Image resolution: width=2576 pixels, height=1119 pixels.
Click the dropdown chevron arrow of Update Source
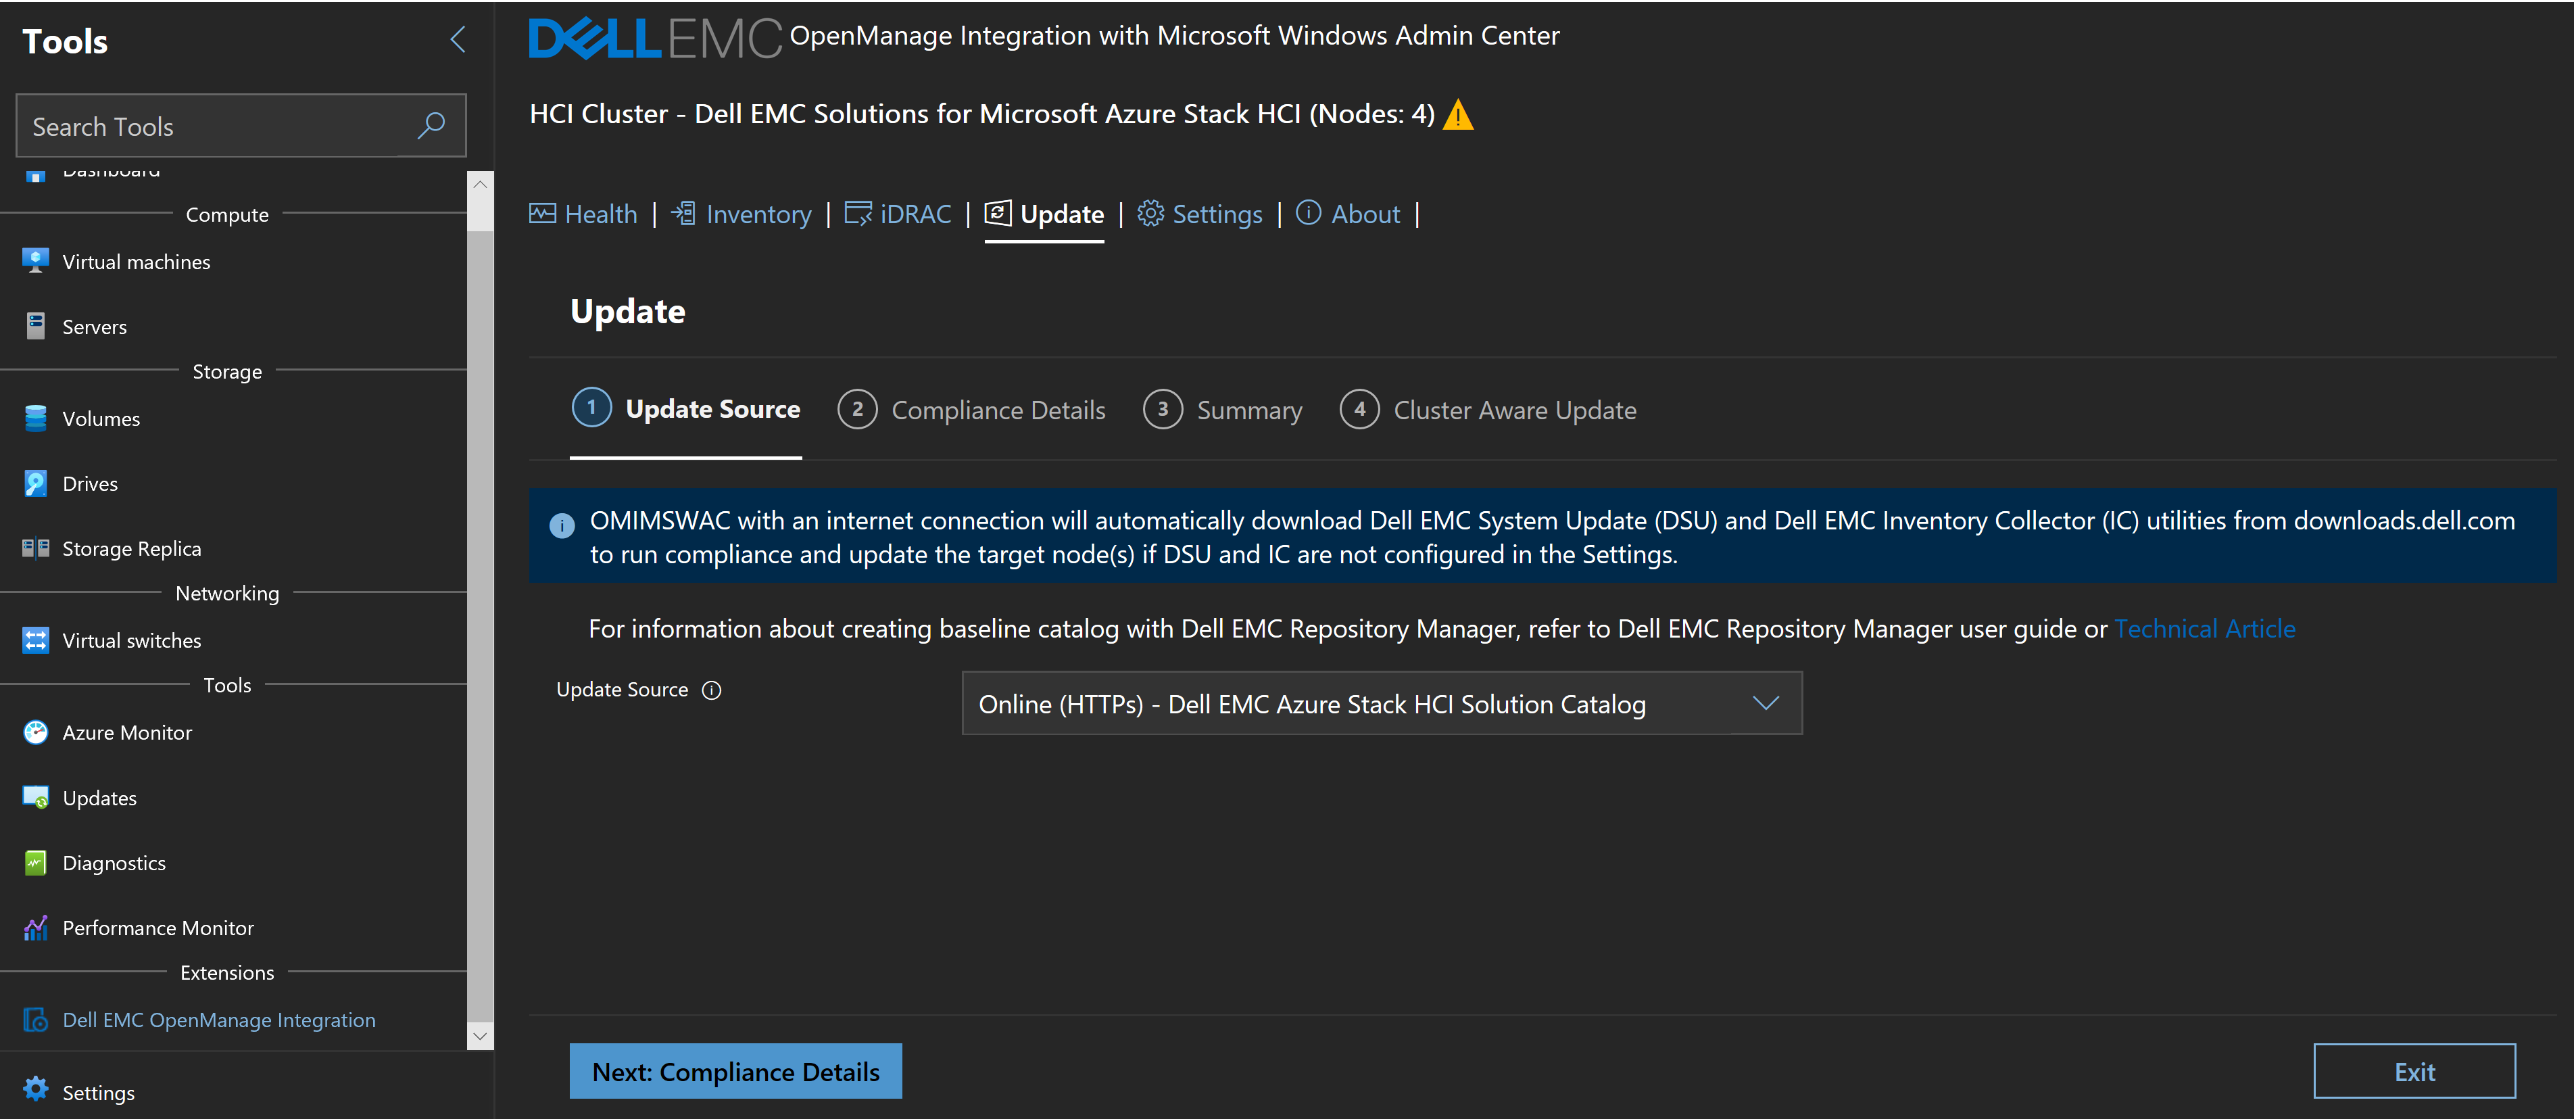(1765, 703)
